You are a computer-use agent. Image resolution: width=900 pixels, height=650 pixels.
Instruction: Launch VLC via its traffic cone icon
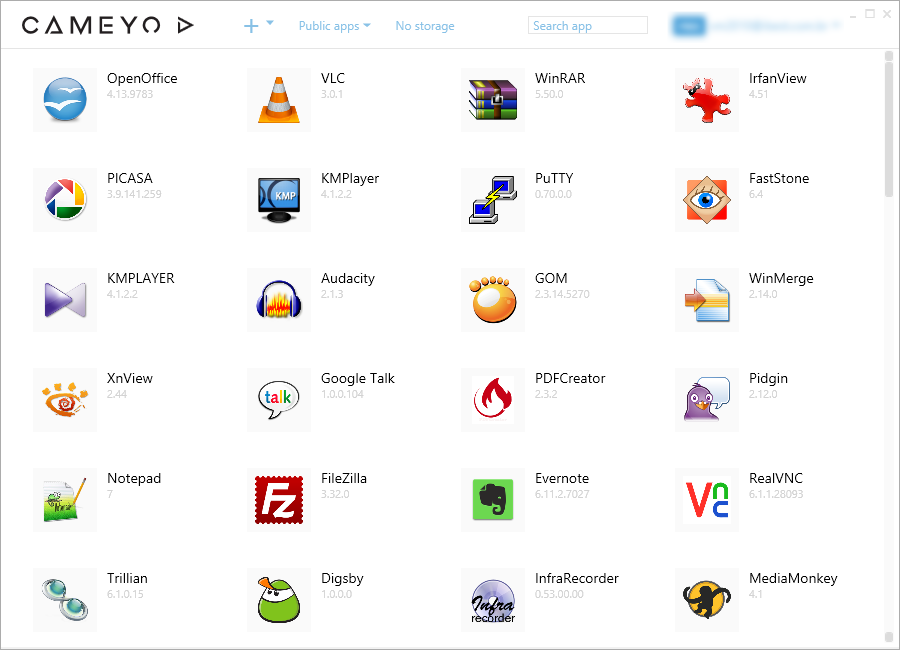click(279, 100)
